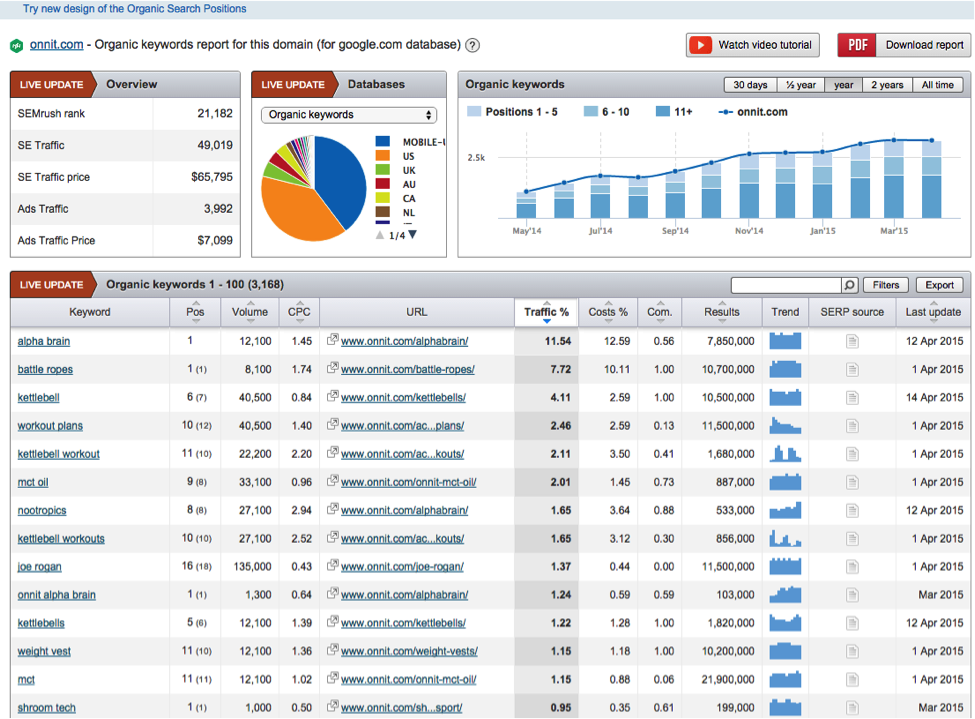Click the onnit.com favicon near the report heading
Viewport: 975px width, 719px height.
(16, 45)
